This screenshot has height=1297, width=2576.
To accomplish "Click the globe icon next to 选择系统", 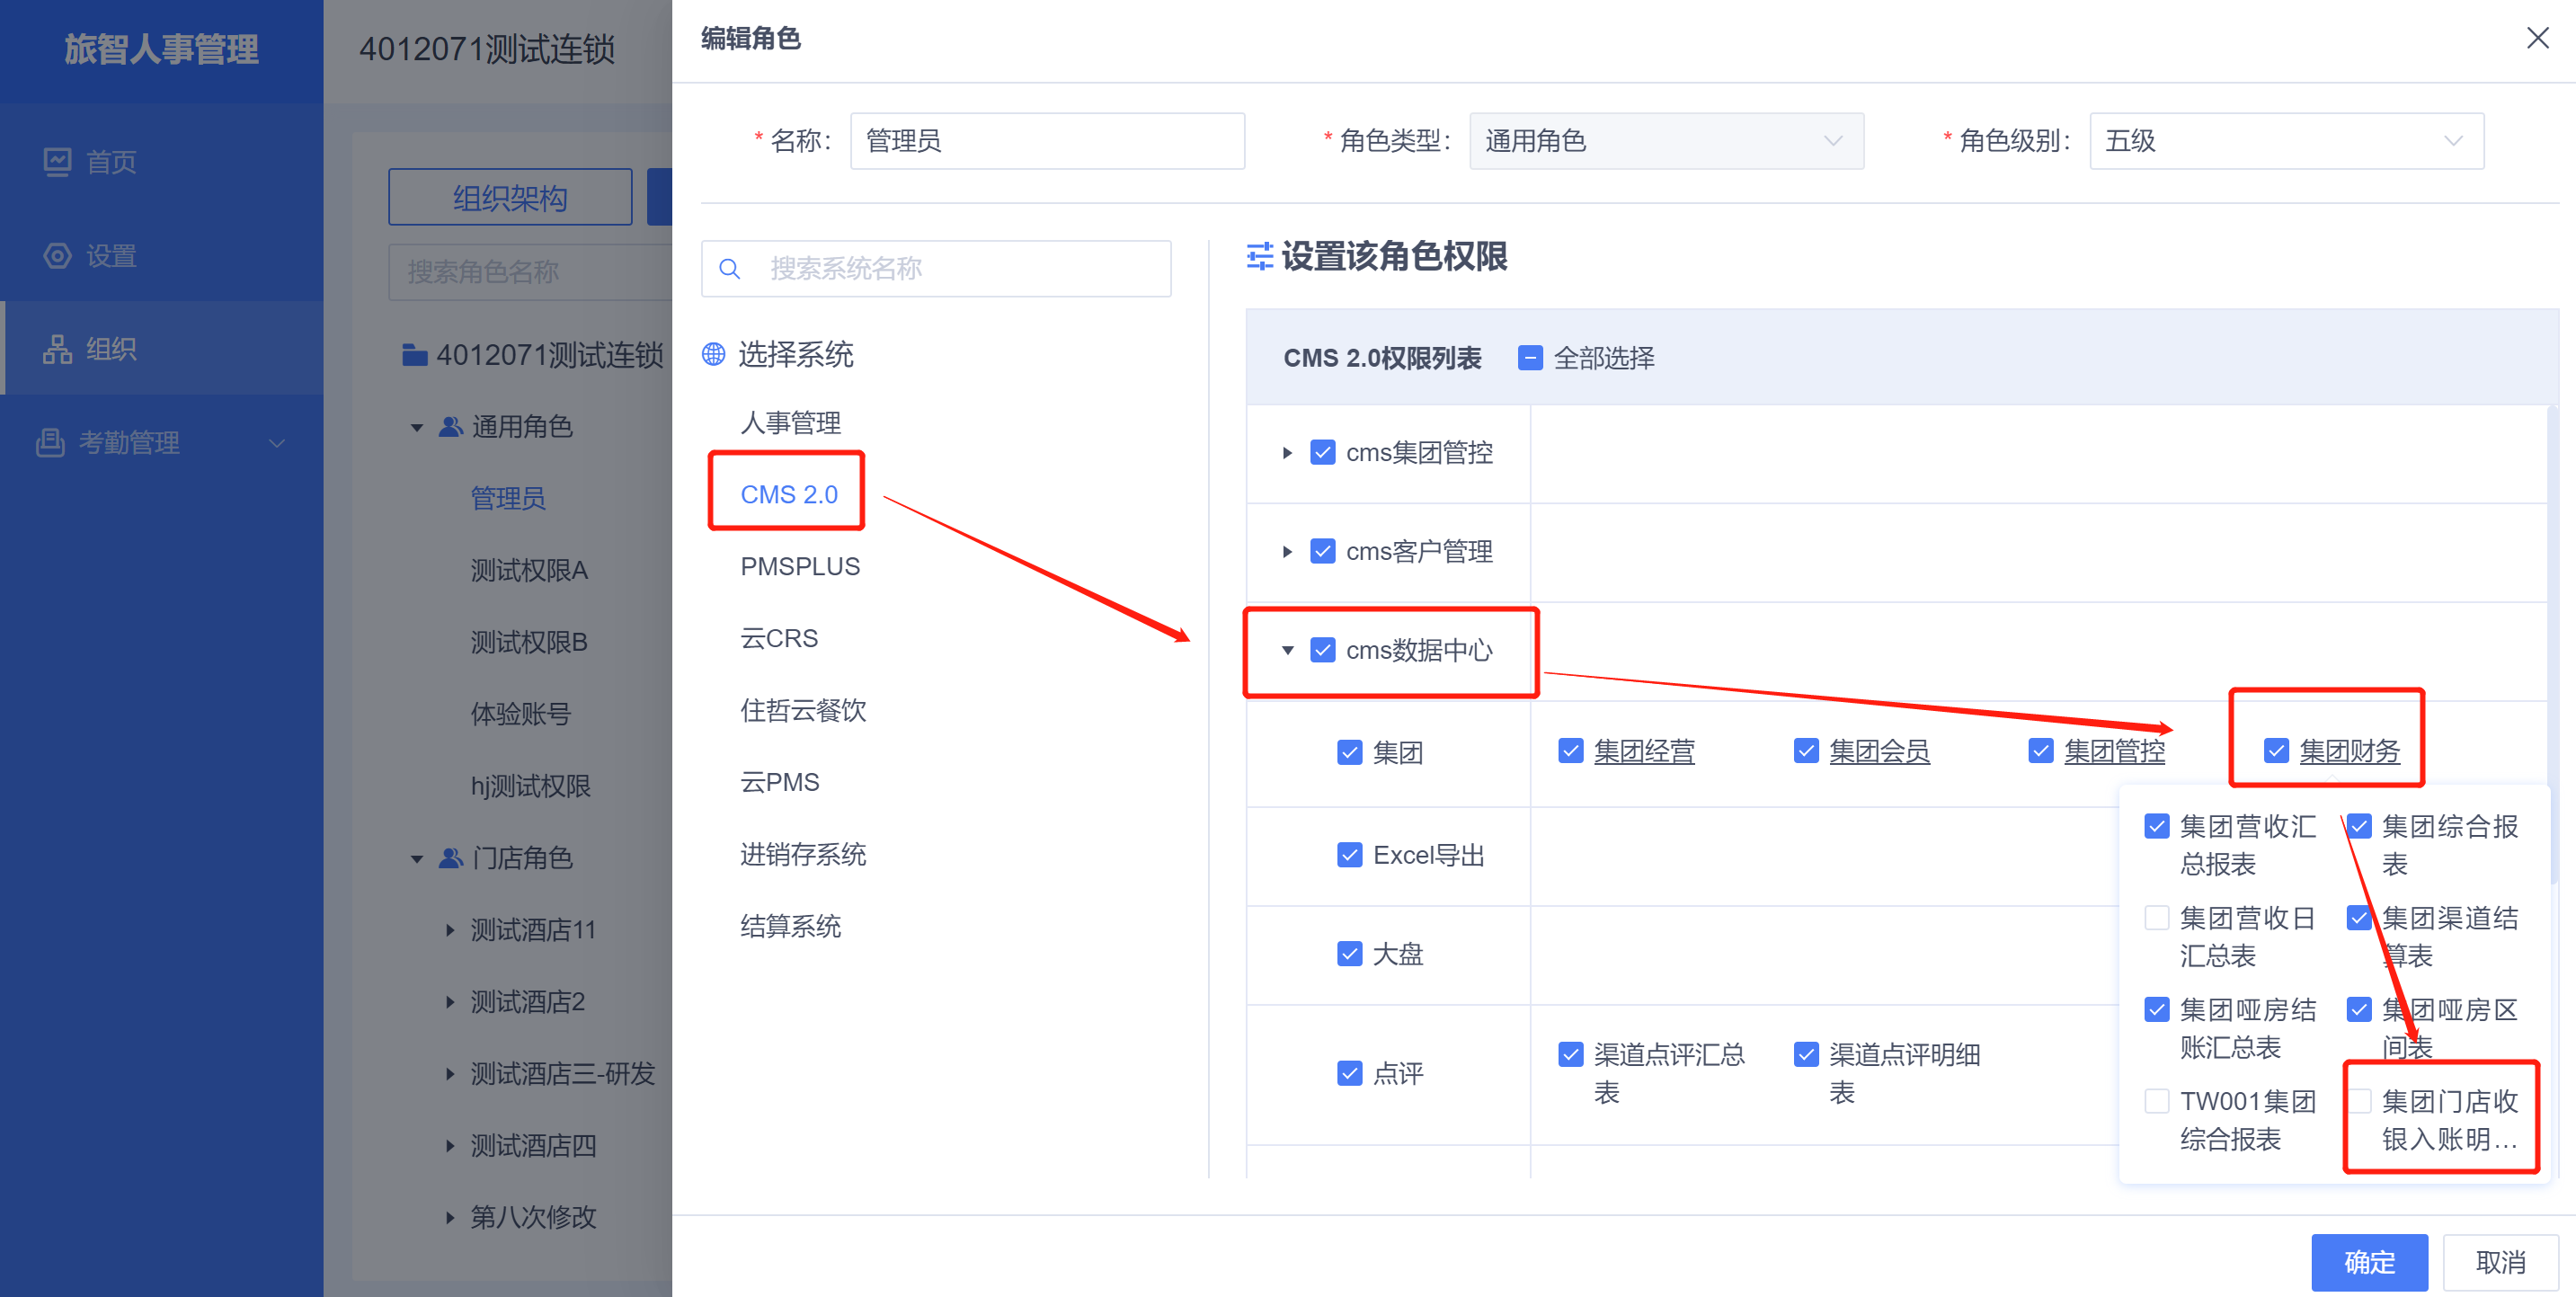I will coord(713,353).
